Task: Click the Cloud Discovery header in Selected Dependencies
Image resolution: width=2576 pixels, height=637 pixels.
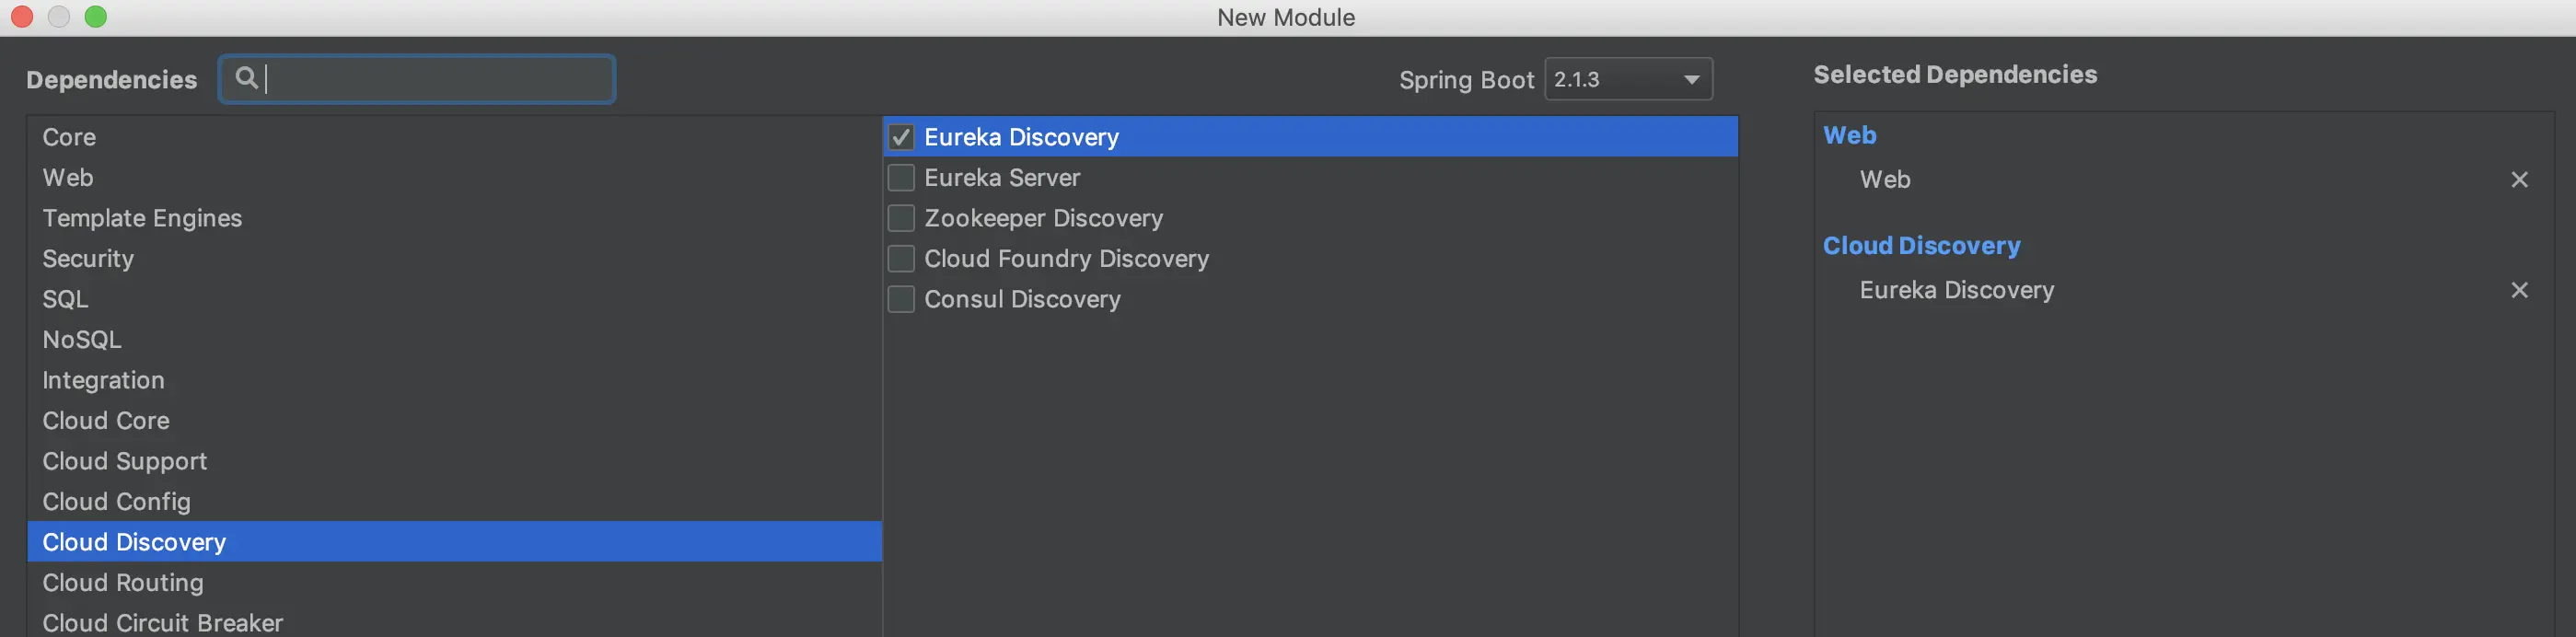Action: [1921, 245]
